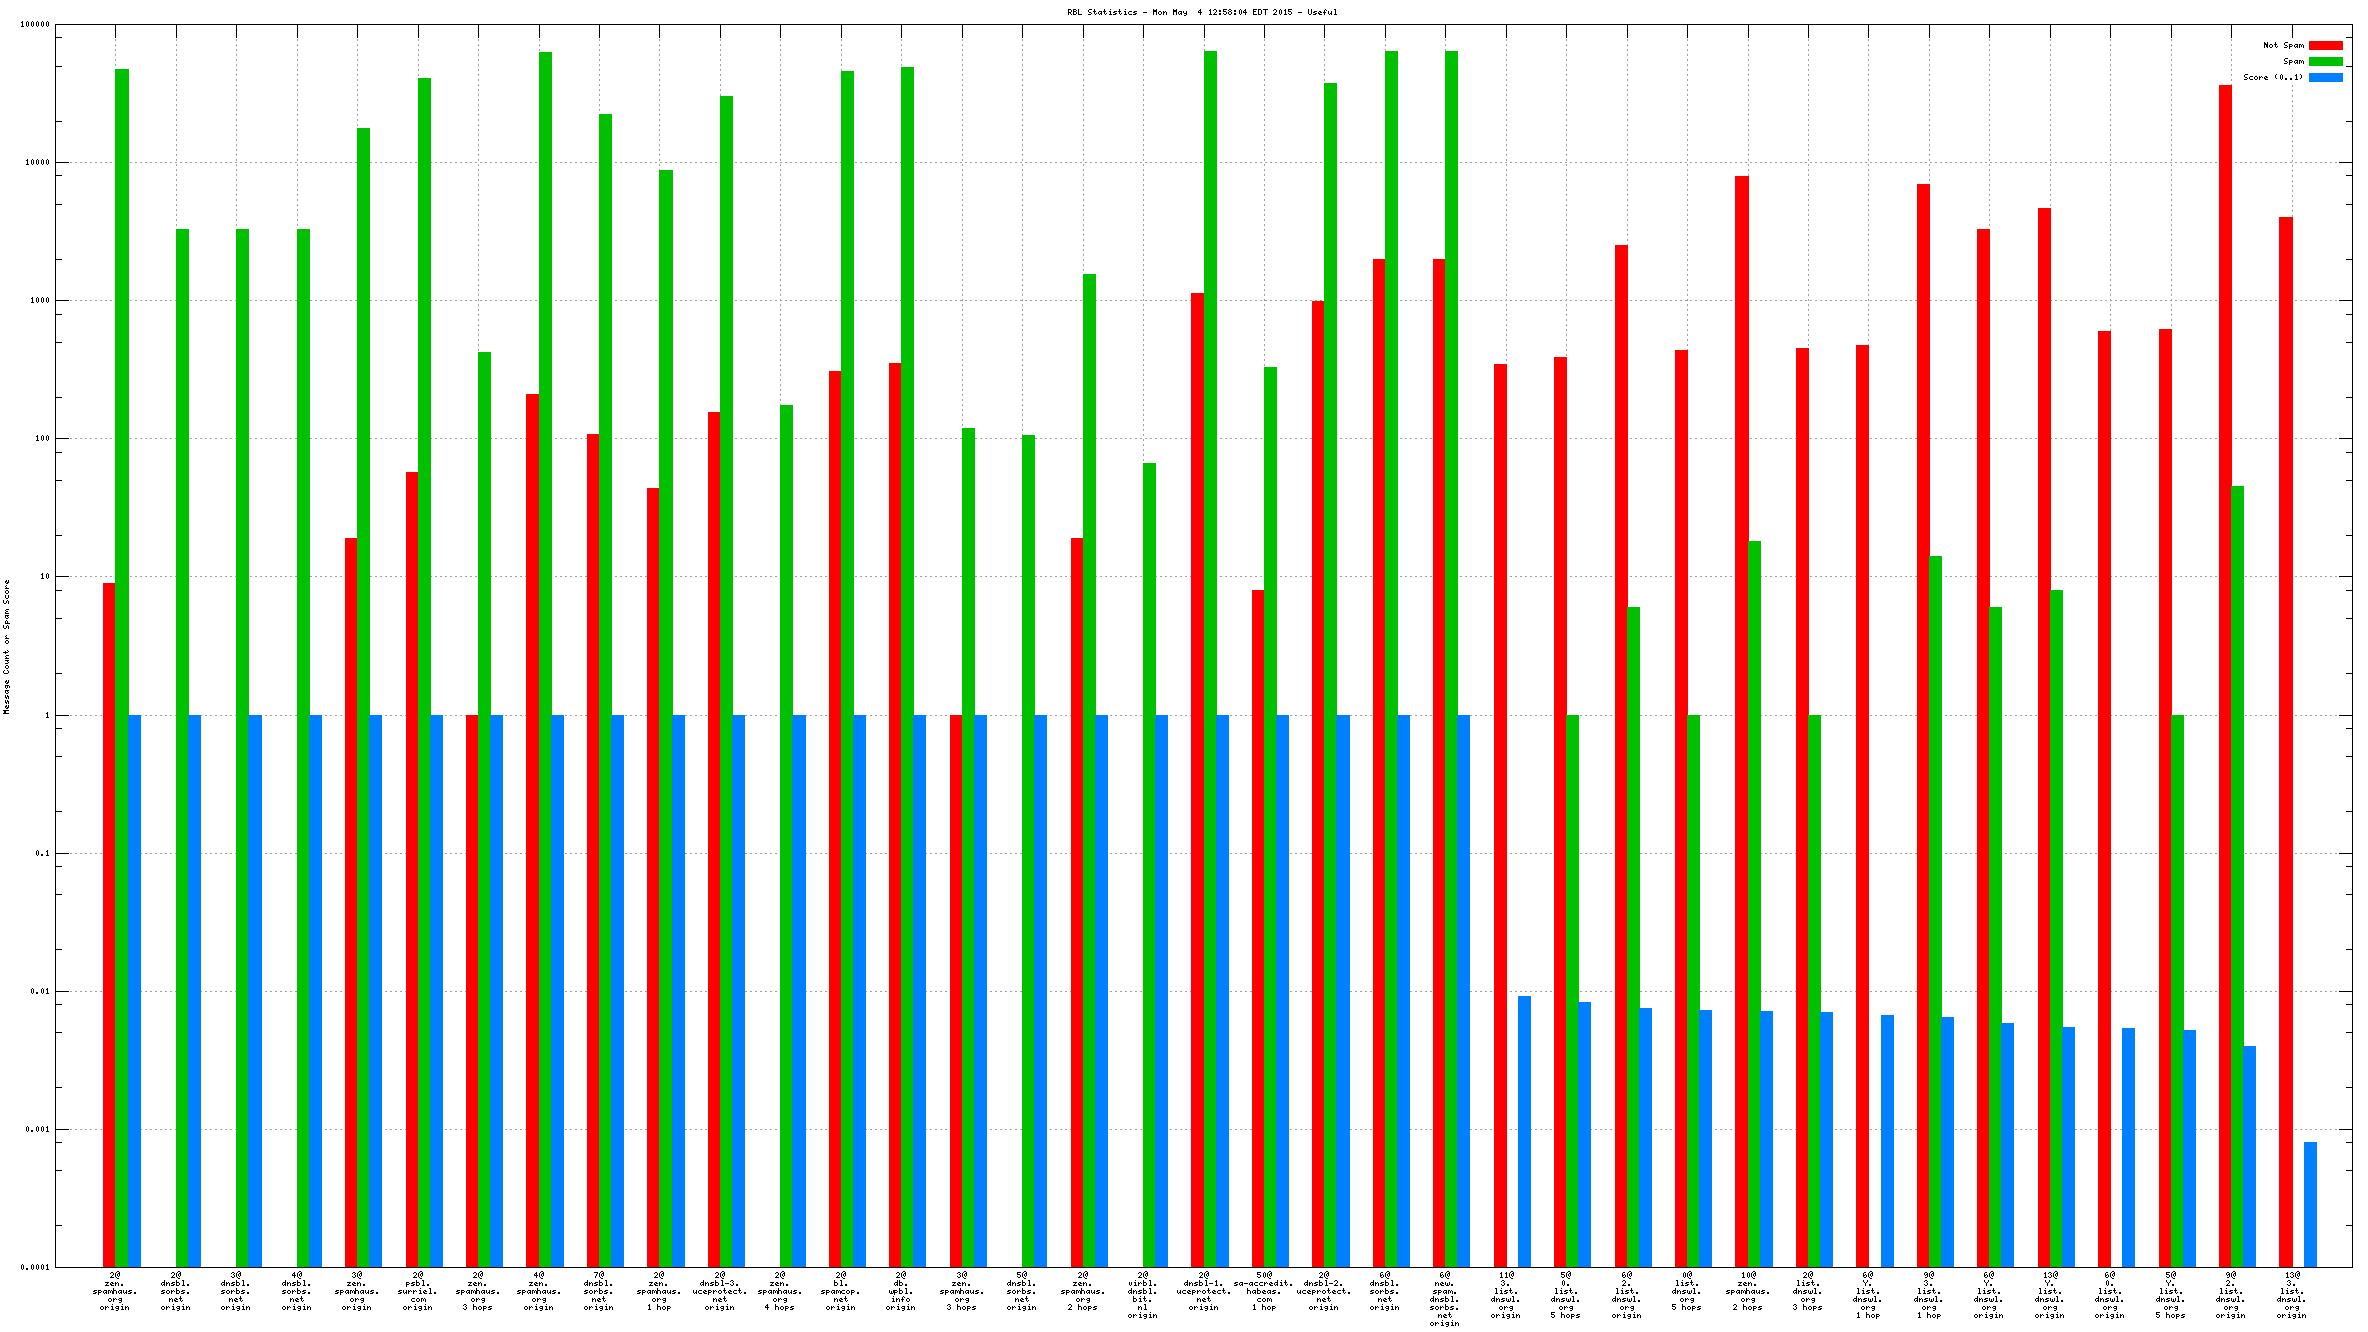Click the dnsbl-3.uceprotect.net origin label
The width and height of the screenshot is (2368, 1332).
pos(720,1291)
